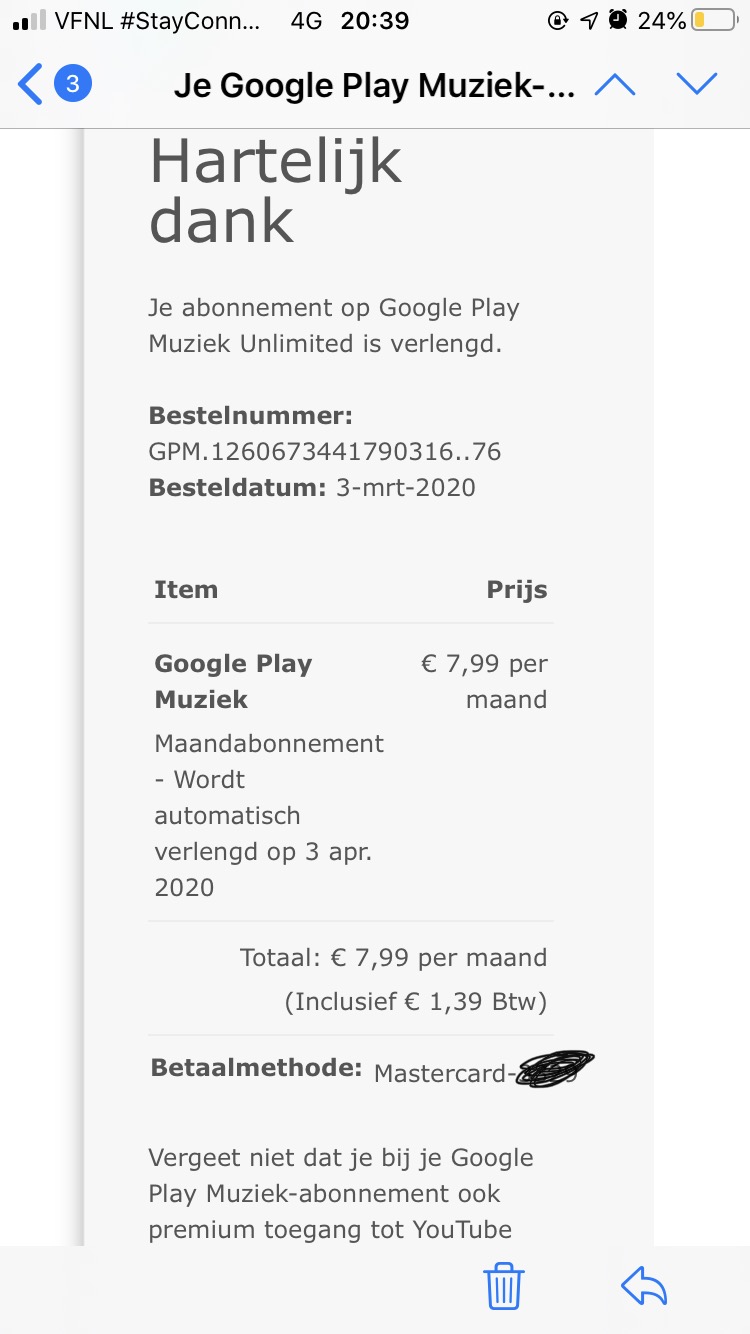Tap the order number GPM.1260673441790316..76
This screenshot has width=750, height=1334.
point(325,452)
